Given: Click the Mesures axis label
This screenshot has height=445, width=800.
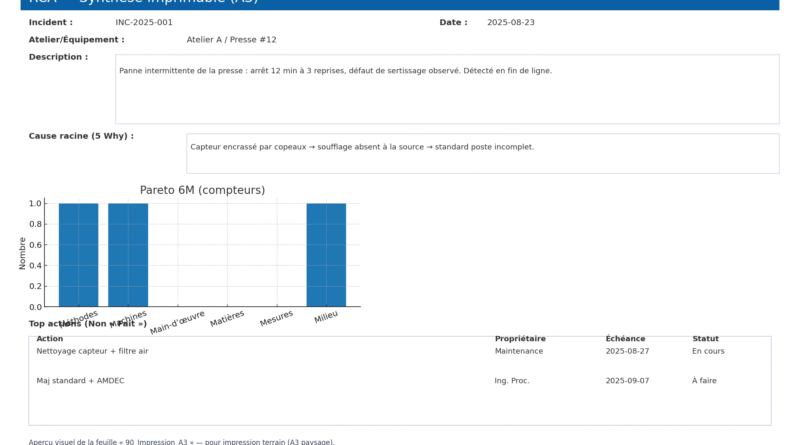Looking at the screenshot, I should pos(277,319).
